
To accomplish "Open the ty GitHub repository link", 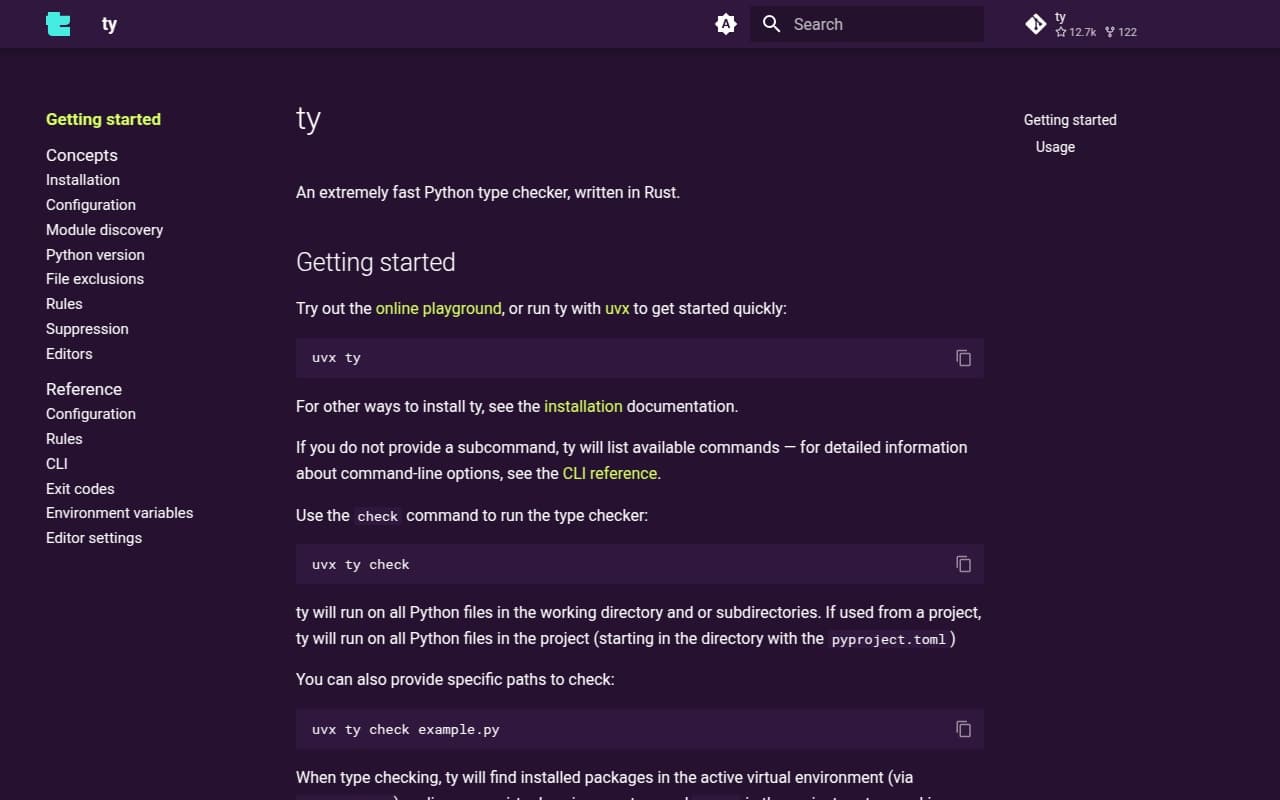I will click(1081, 24).
